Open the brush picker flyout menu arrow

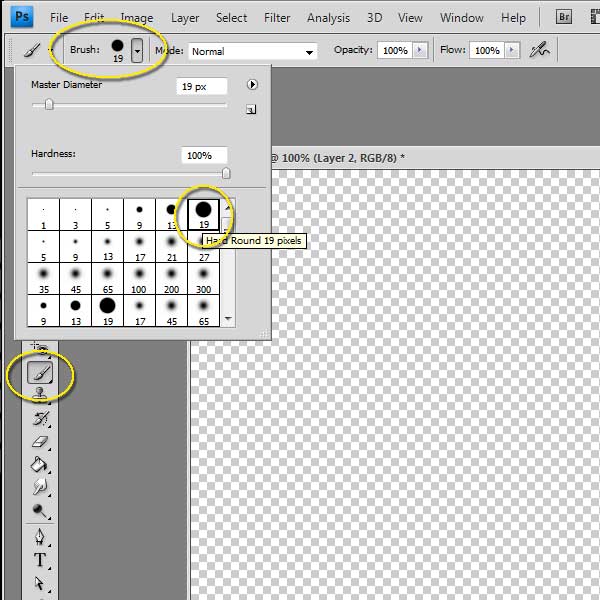252,85
